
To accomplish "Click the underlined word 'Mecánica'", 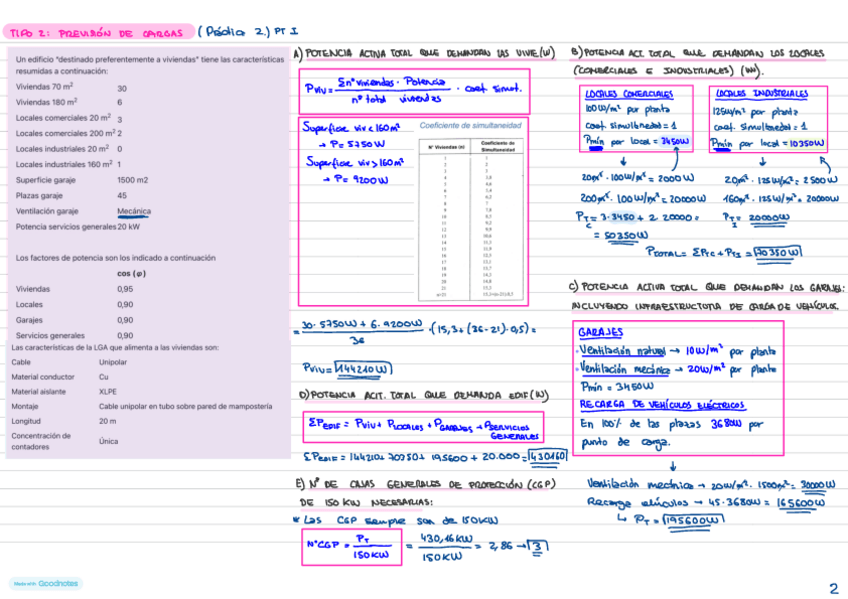I will tap(133, 211).
